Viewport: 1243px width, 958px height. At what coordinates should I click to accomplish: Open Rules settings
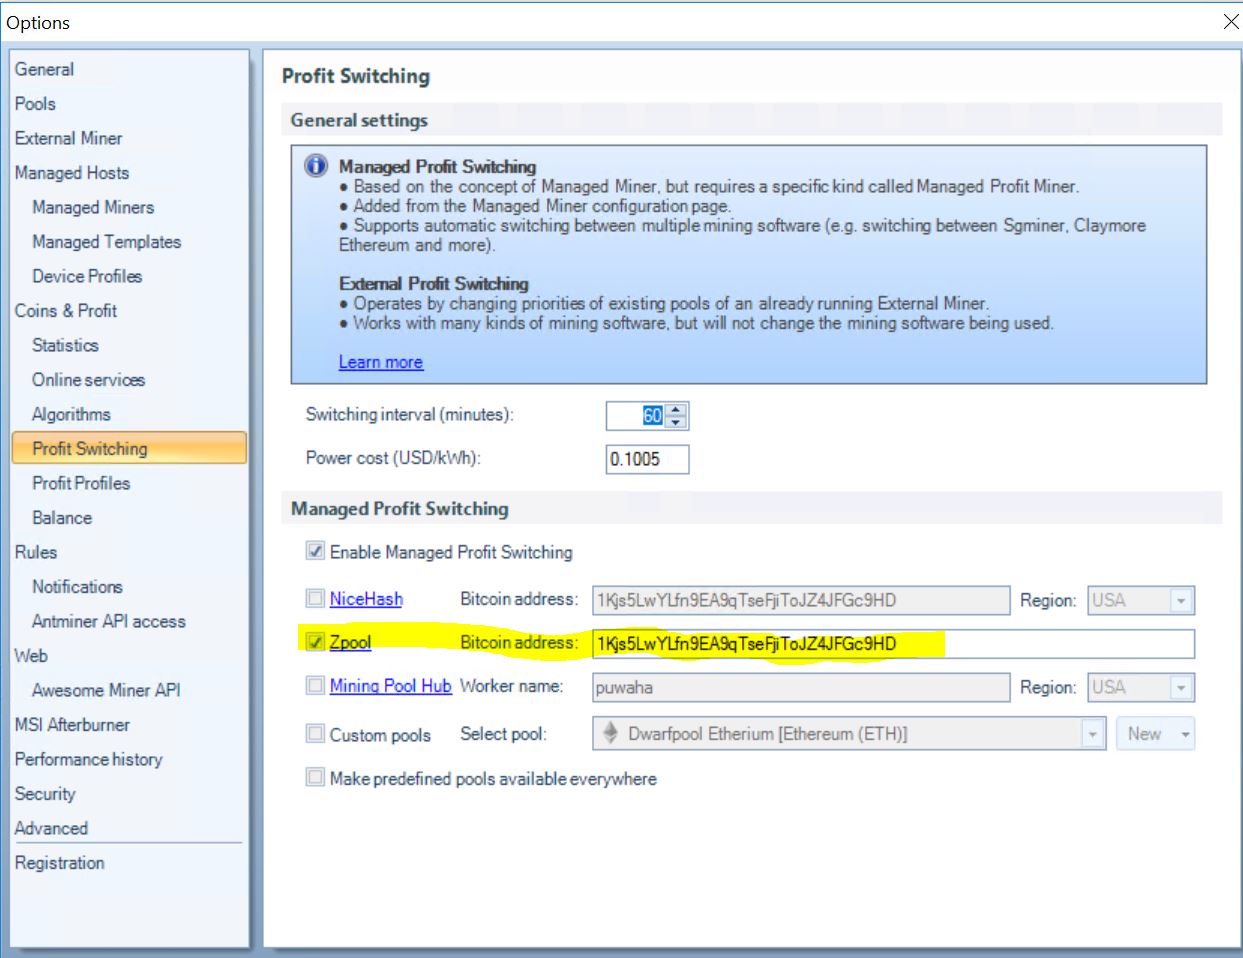tap(36, 552)
